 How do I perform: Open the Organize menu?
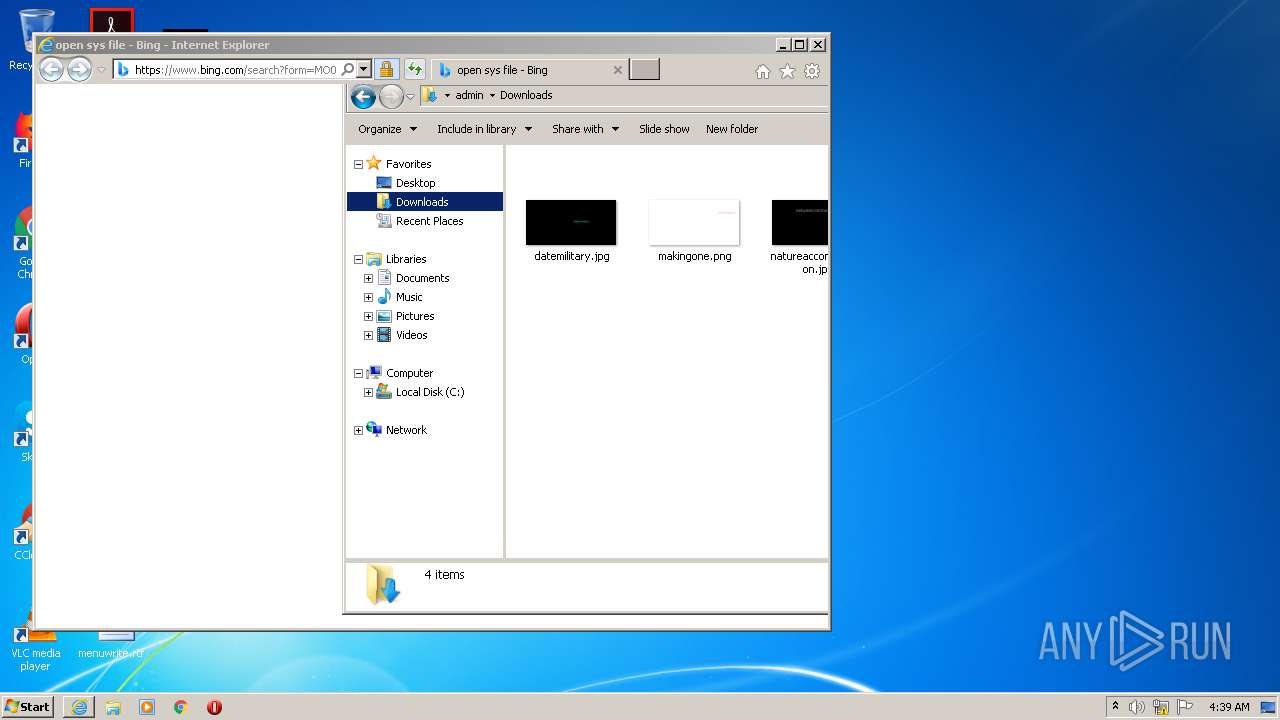(387, 129)
